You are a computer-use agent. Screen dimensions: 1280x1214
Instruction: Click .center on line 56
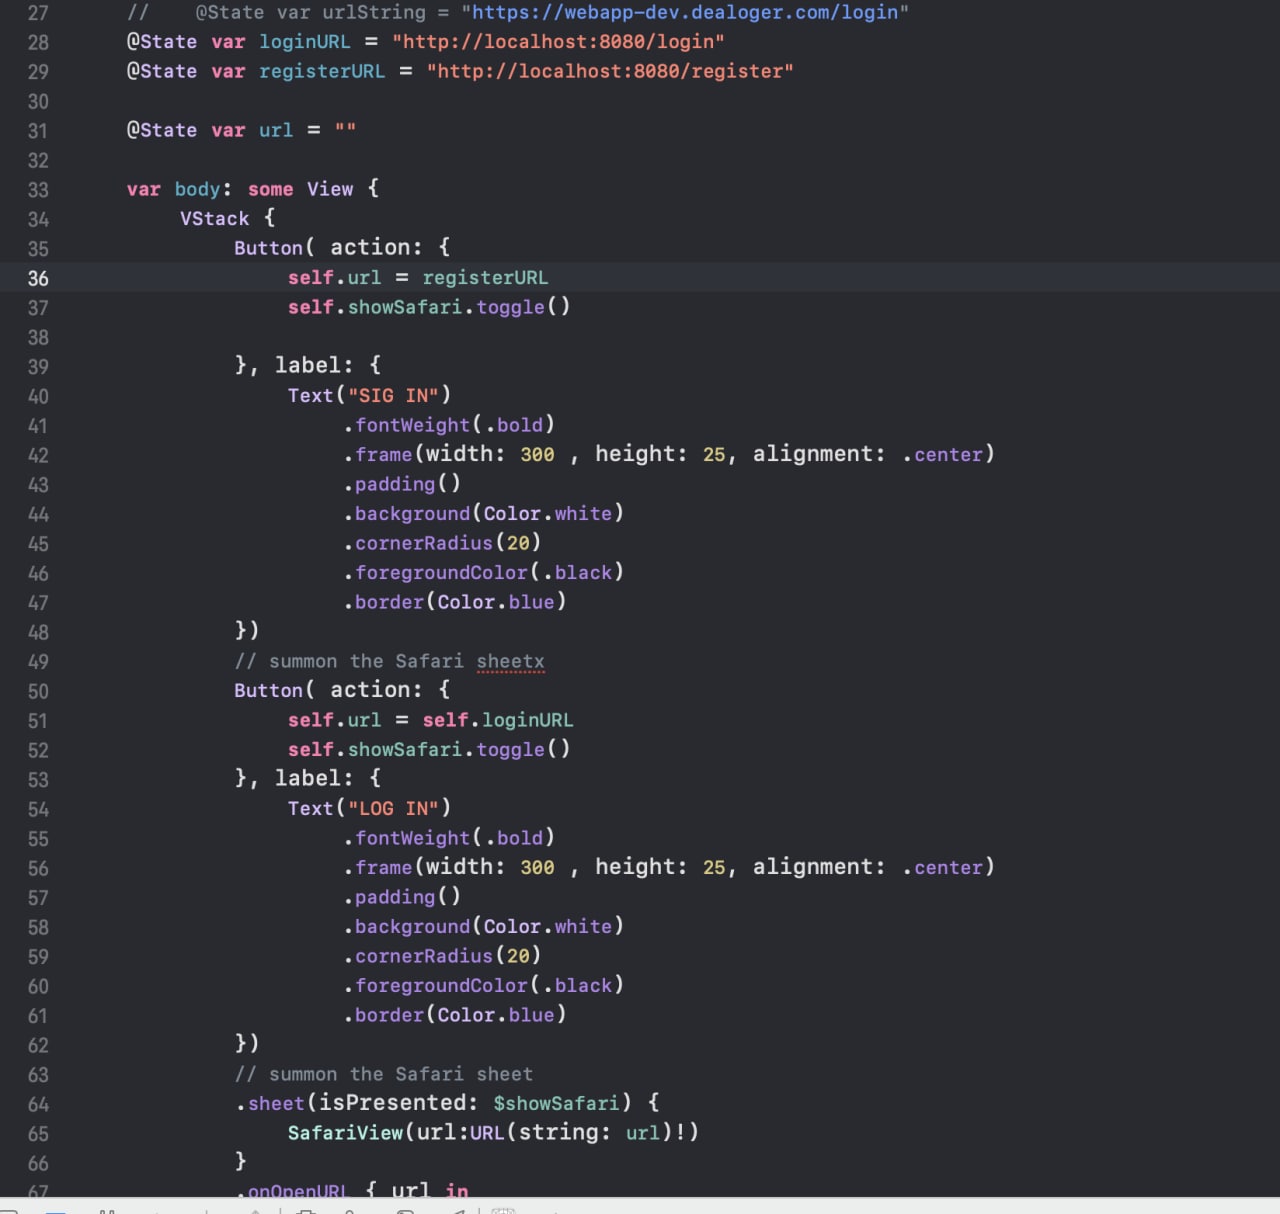[x=943, y=867]
